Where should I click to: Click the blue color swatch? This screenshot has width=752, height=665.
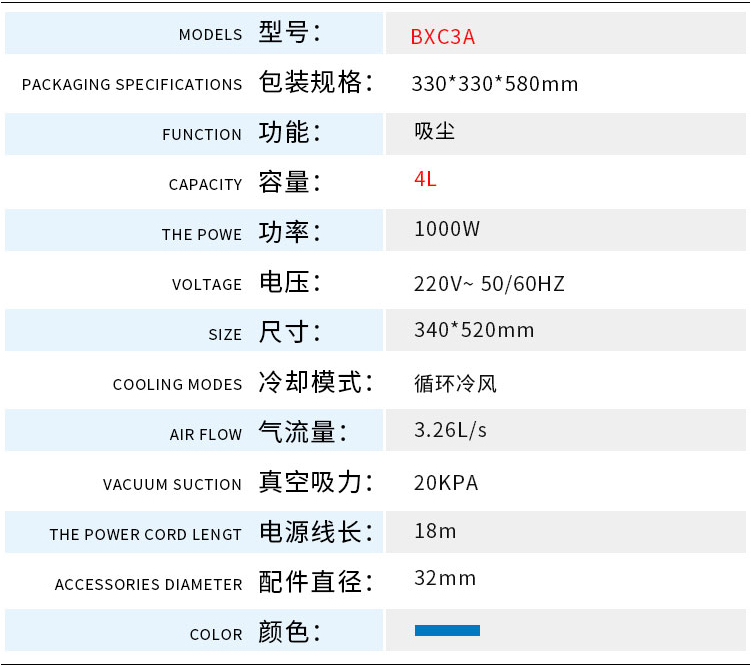pyautogui.click(x=447, y=630)
